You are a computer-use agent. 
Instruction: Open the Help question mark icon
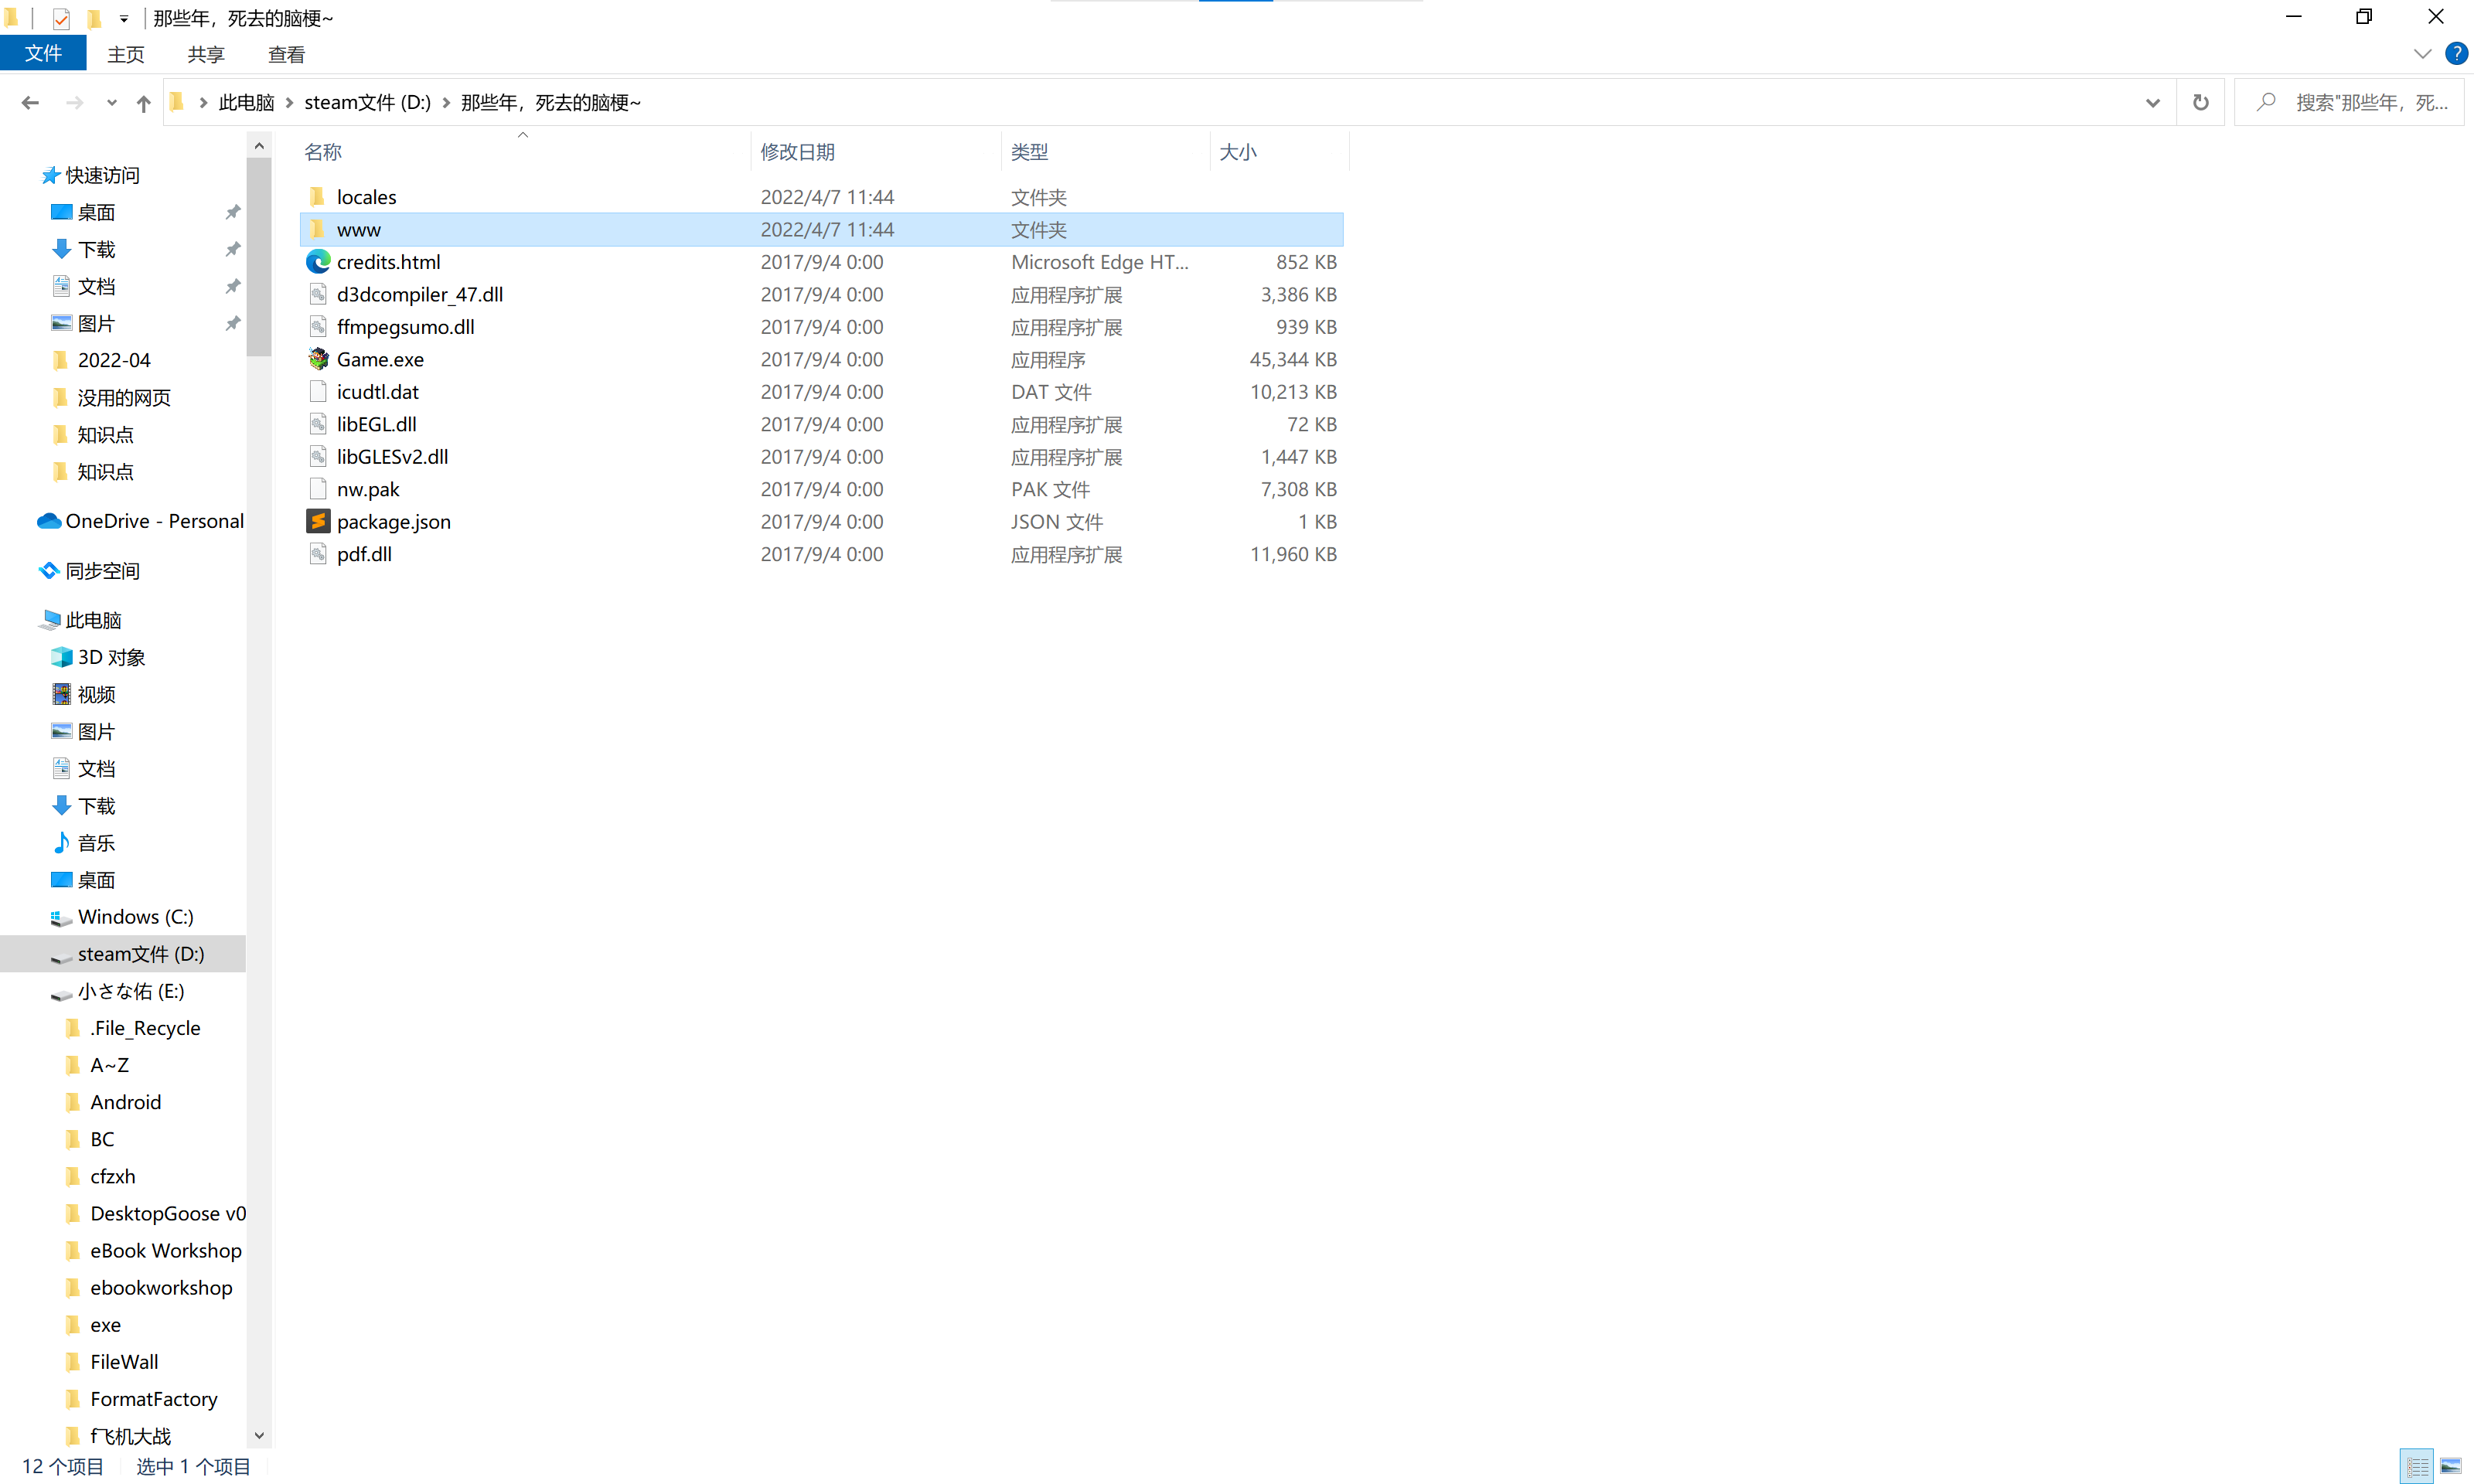2456,53
